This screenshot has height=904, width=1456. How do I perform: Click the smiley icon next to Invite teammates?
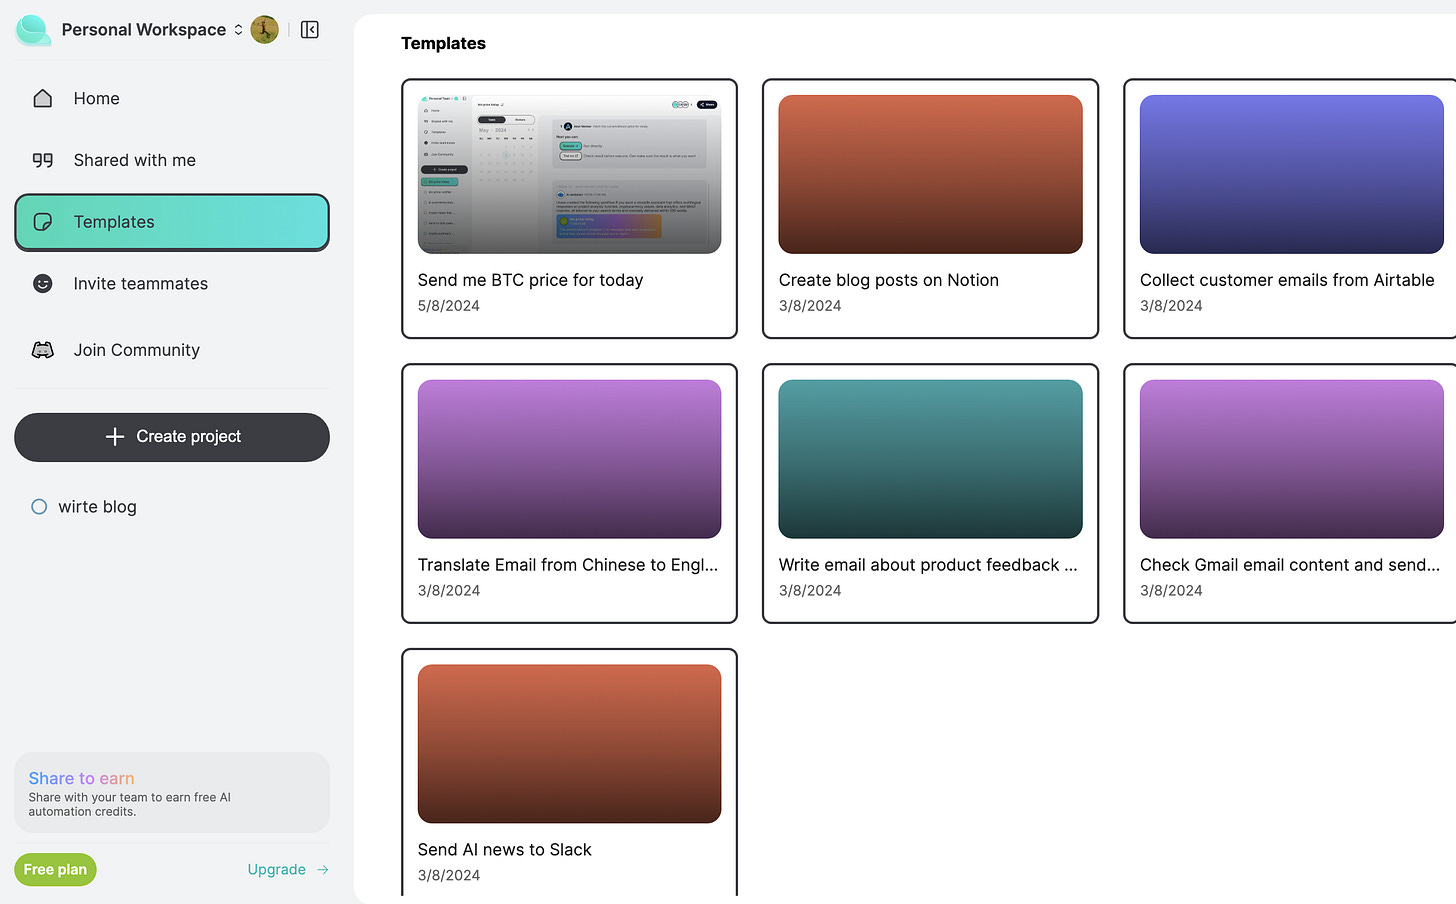[x=42, y=284]
